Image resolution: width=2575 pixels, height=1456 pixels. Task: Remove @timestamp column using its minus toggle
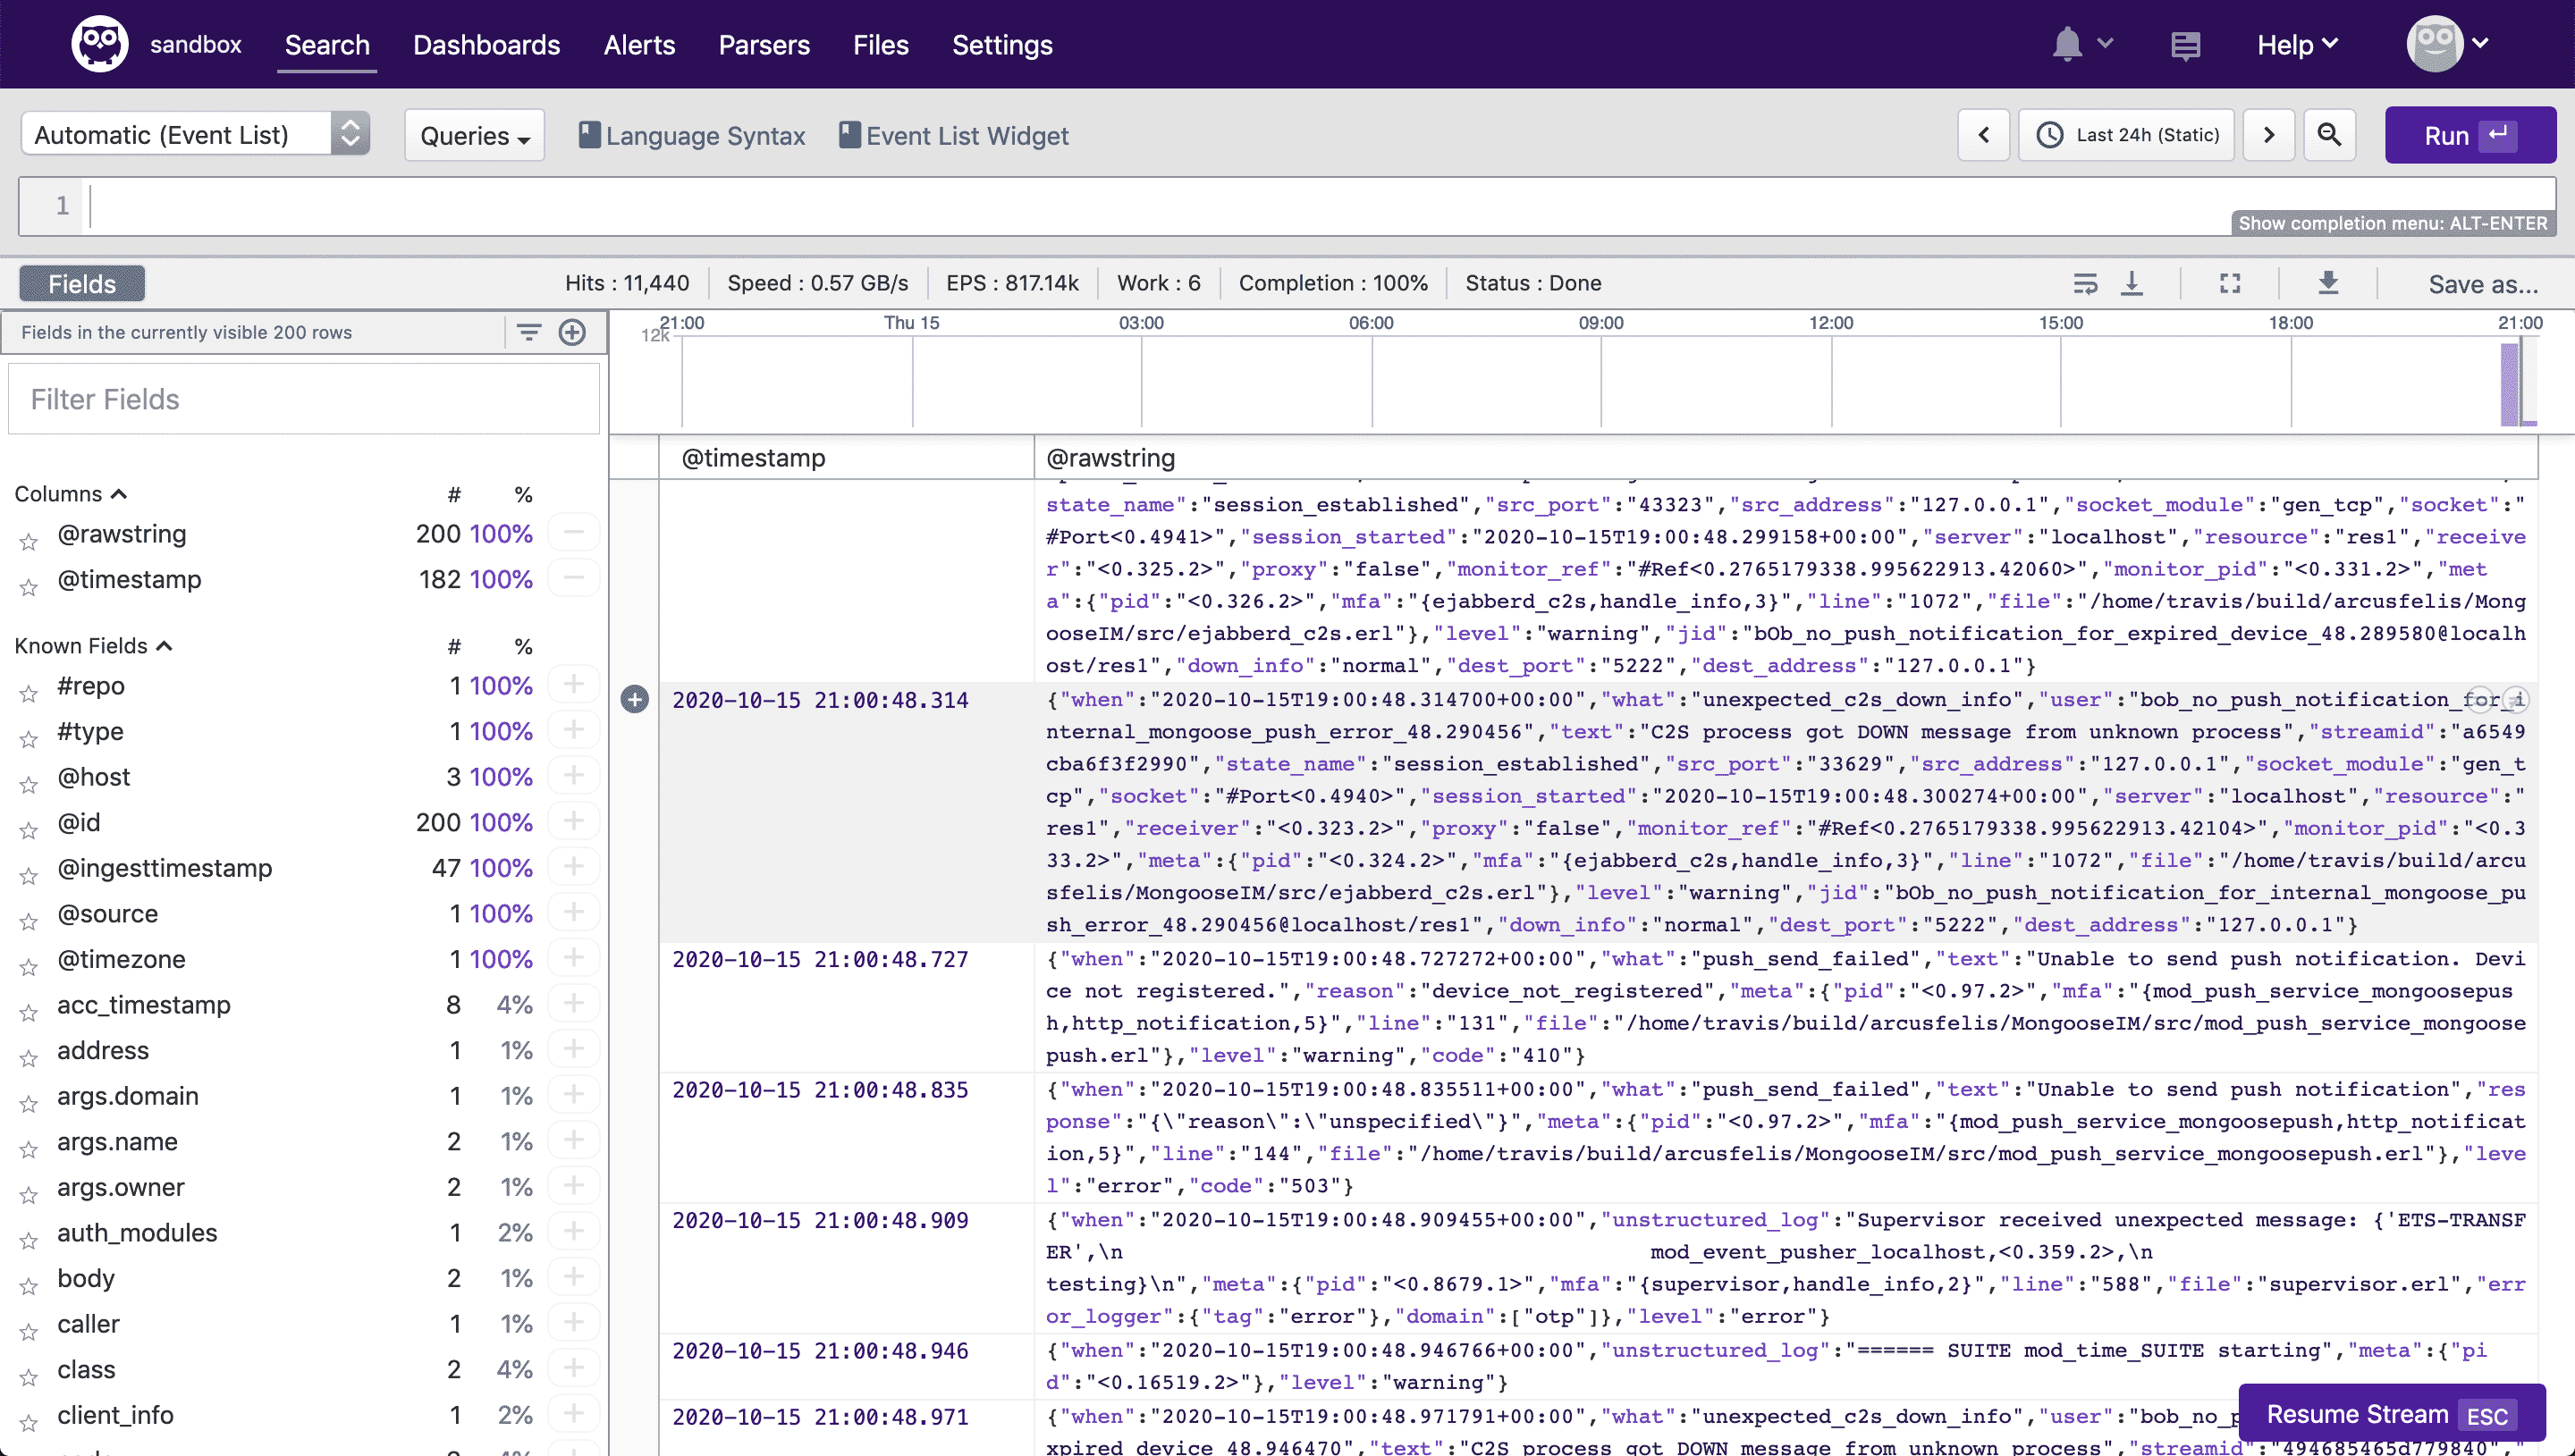pyautogui.click(x=575, y=578)
